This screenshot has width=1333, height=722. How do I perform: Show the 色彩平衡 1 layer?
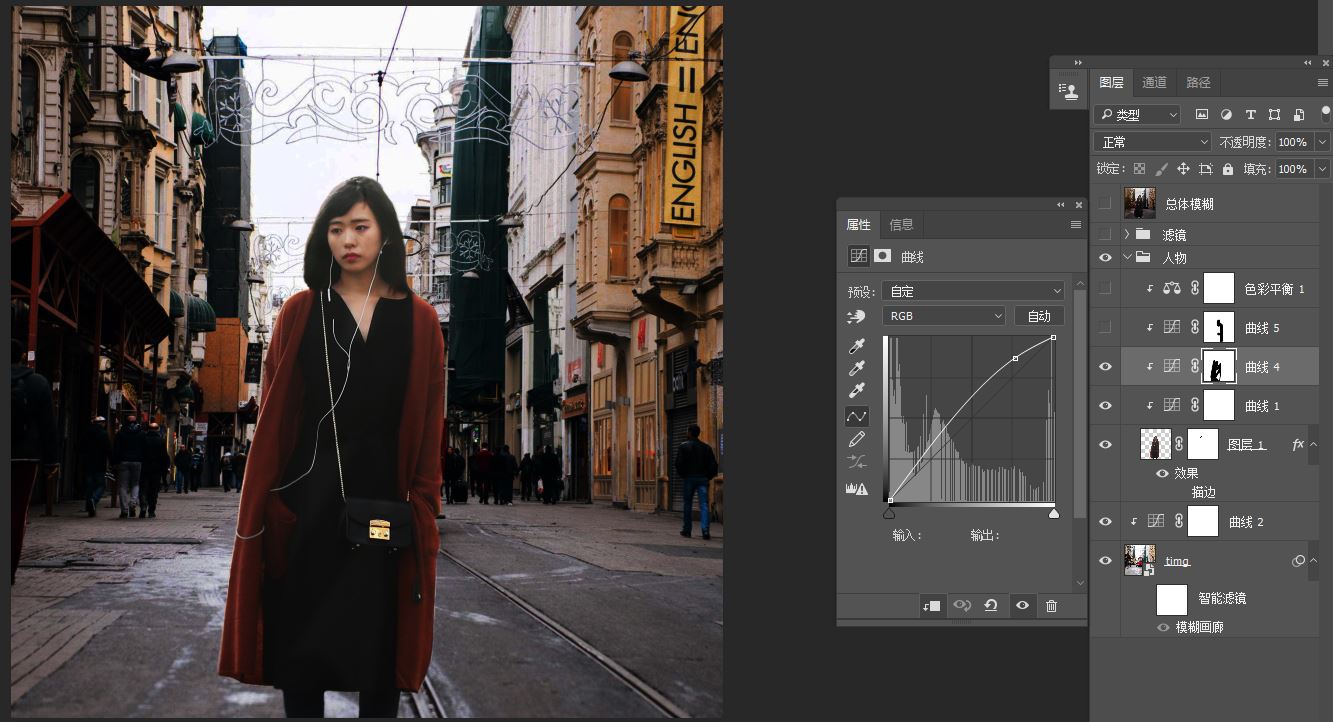(x=1105, y=289)
